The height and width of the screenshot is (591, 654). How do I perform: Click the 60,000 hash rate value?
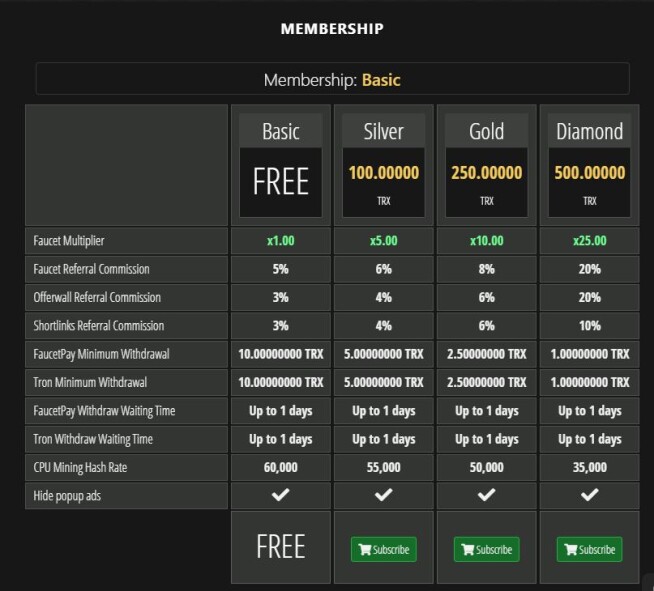coord(281,467)
